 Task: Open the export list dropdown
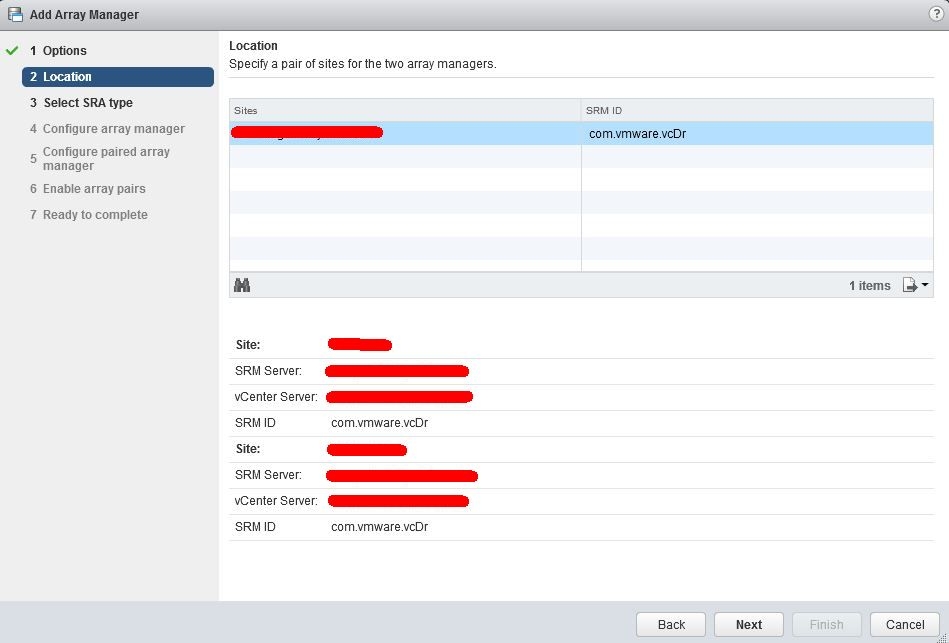point(915,285)
